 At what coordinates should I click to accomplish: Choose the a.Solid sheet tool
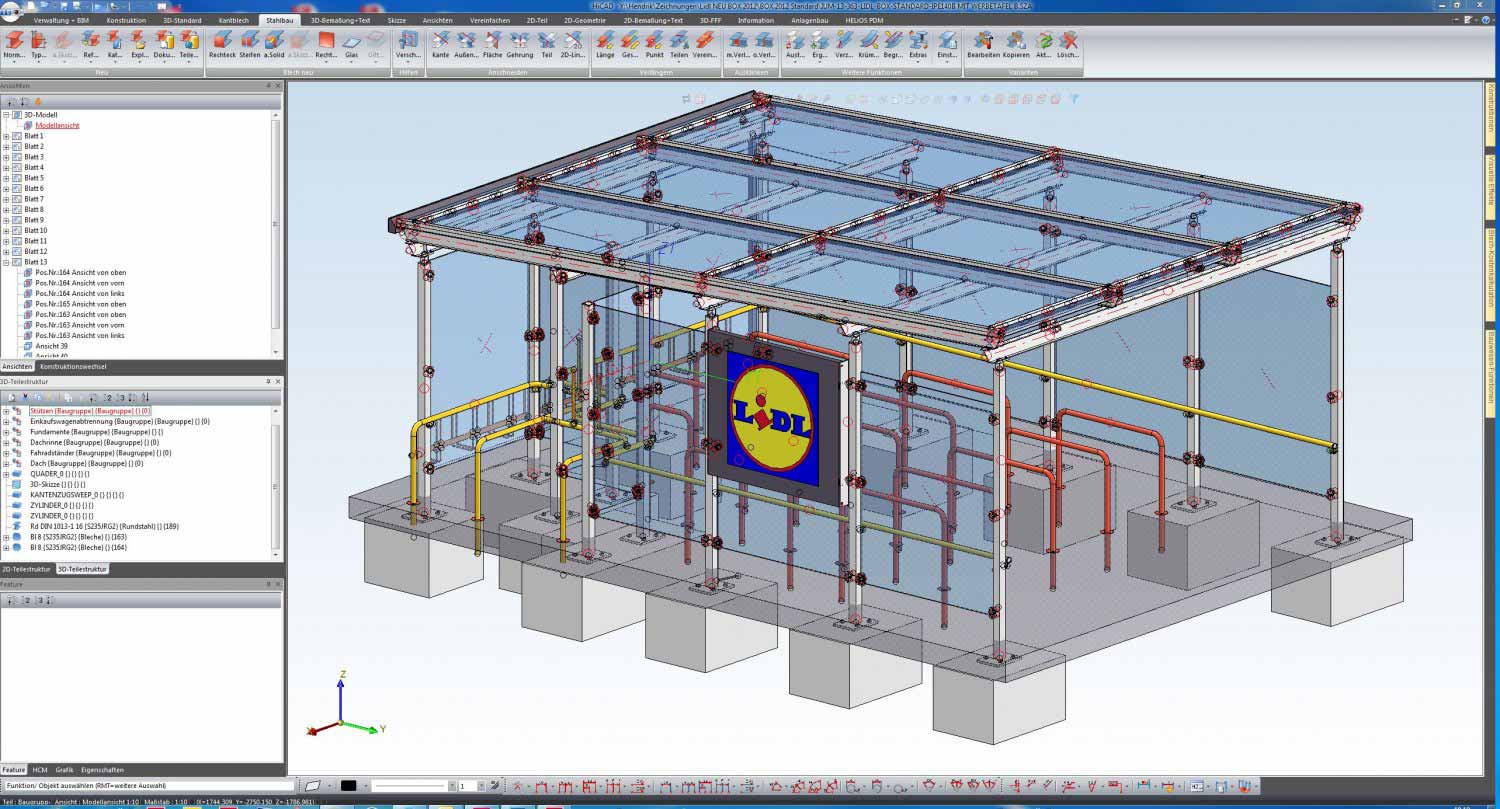pos(274,44)
